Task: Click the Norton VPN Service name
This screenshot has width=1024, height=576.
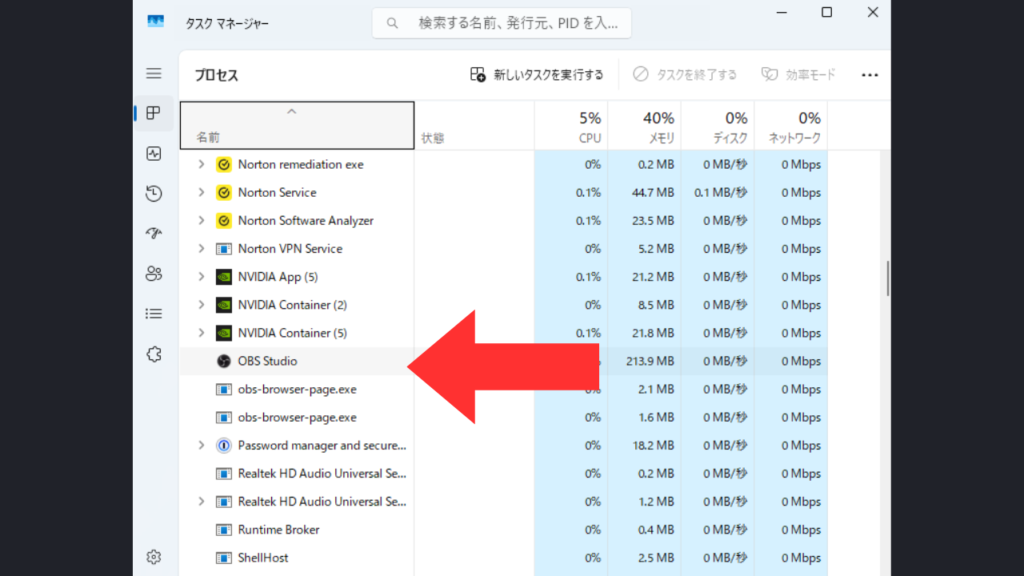Action: point(290,249)
